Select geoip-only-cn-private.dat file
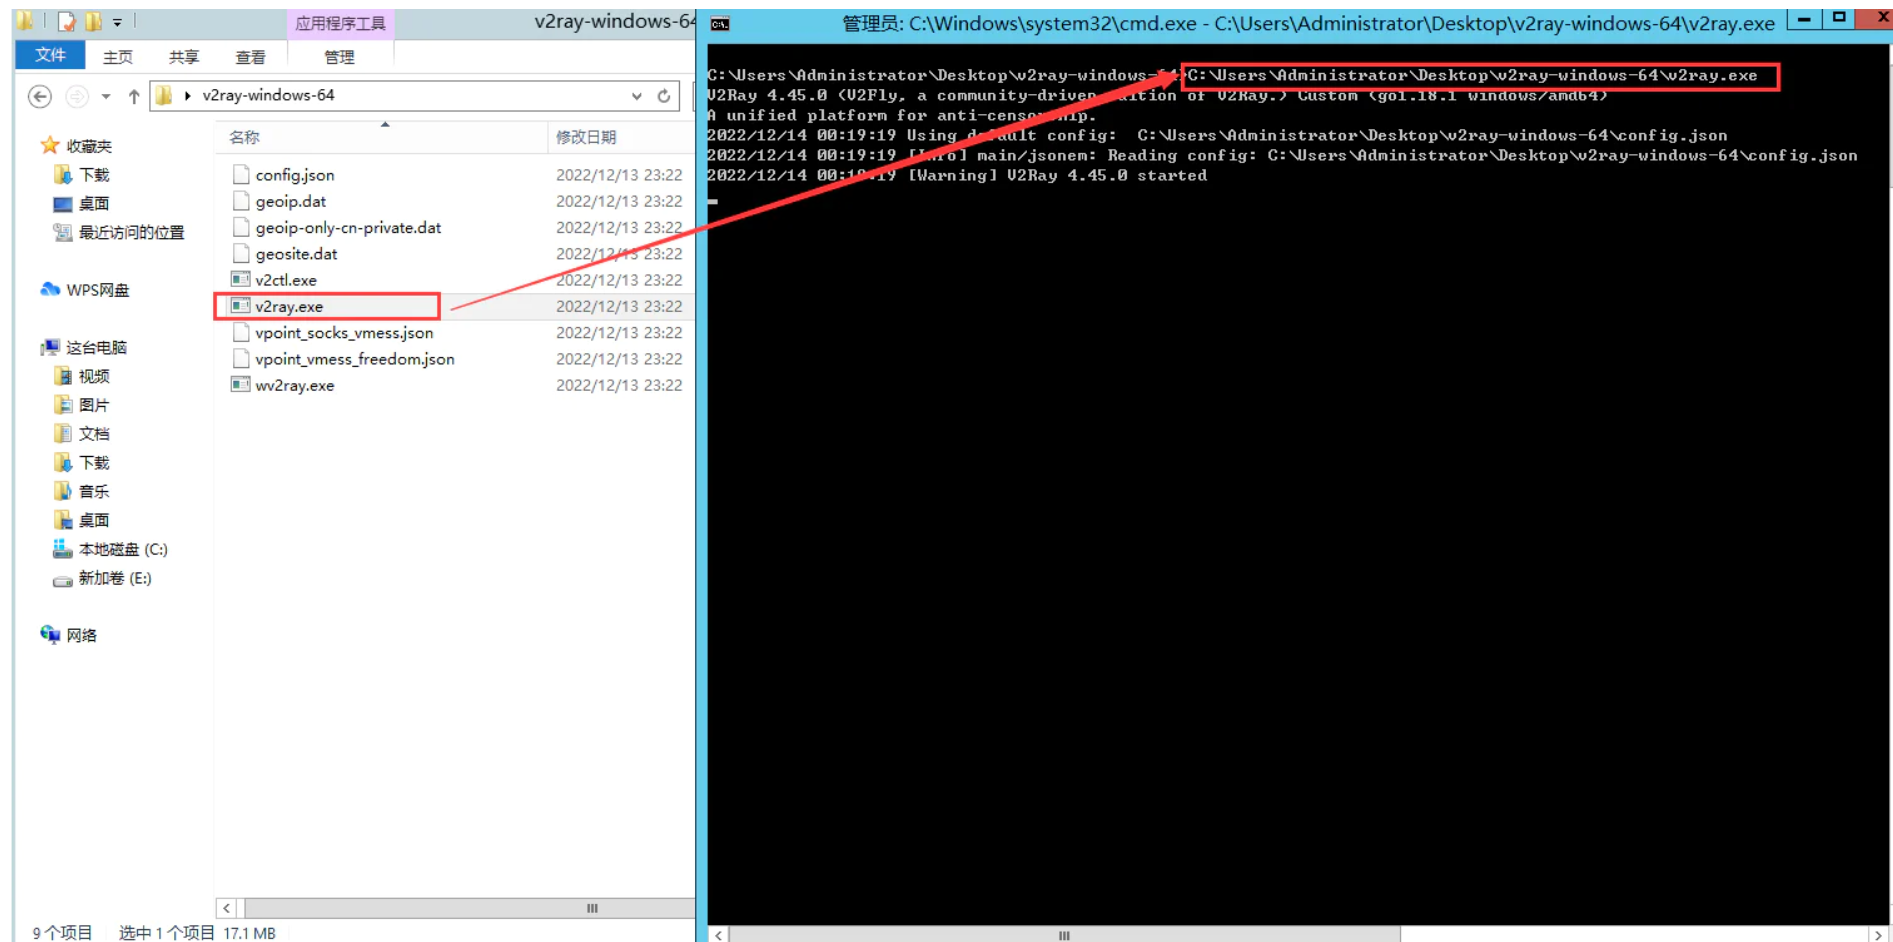The image size is (1893, 942). click(348, 227)
